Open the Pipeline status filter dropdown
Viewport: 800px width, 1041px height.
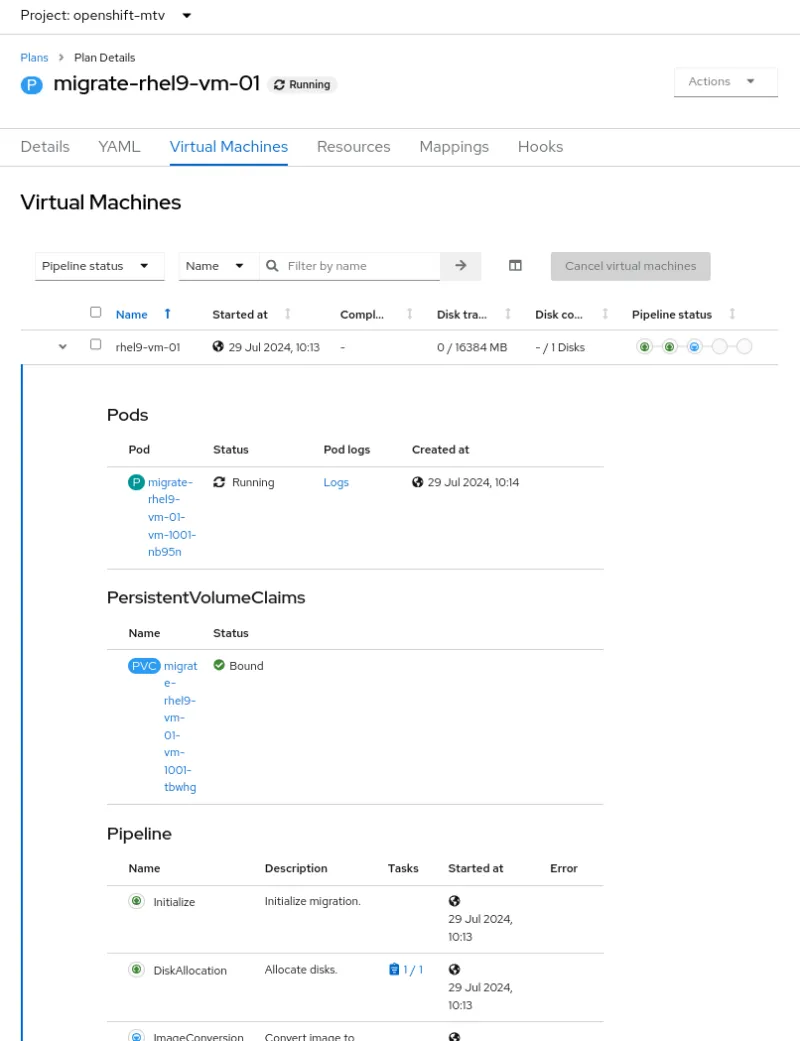[x=99, y=265]
